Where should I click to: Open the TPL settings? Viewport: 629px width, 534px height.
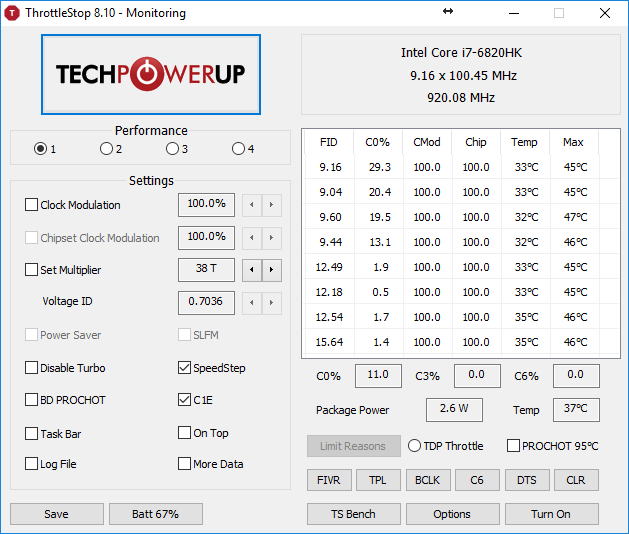[378, 480]
